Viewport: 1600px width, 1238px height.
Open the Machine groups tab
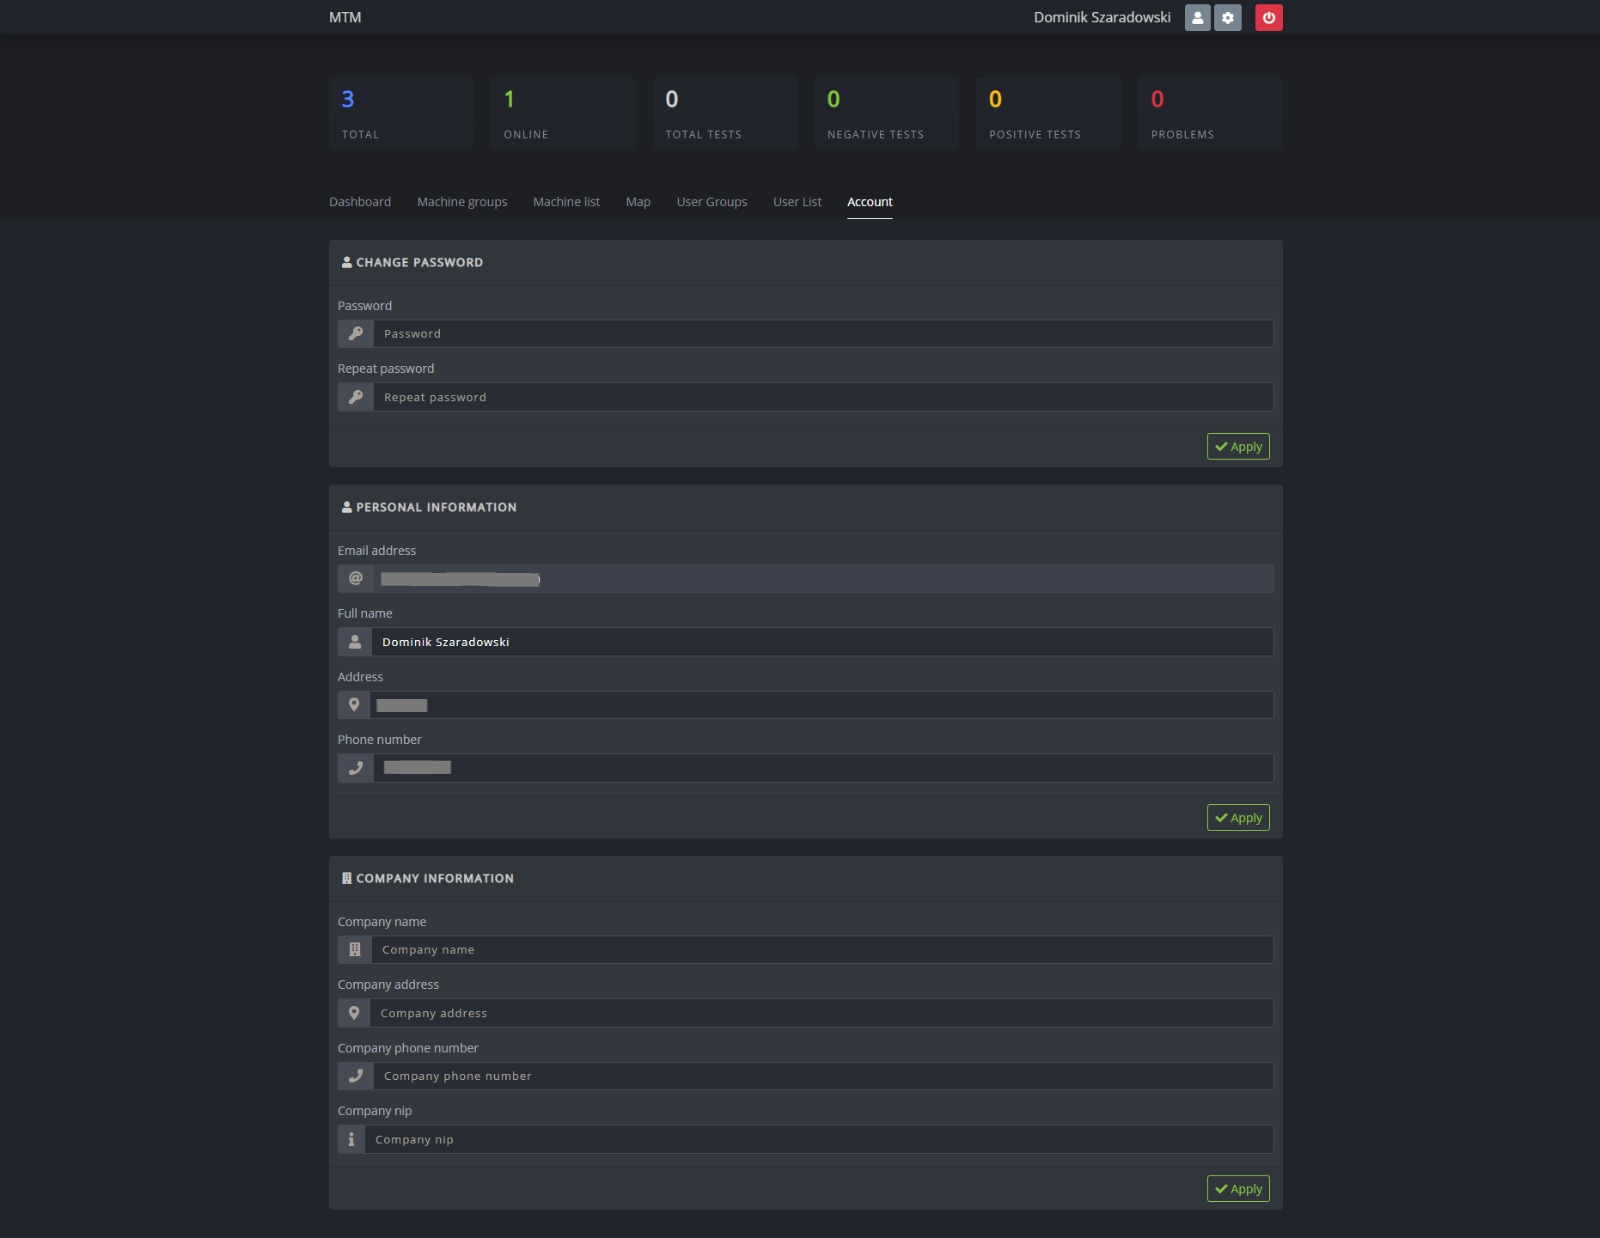[x=462, y=202]
